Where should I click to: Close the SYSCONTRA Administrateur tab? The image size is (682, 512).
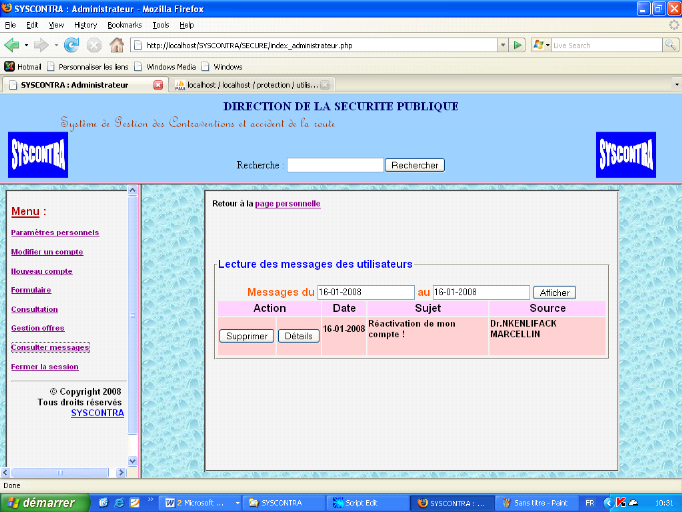tap(158, 85)
